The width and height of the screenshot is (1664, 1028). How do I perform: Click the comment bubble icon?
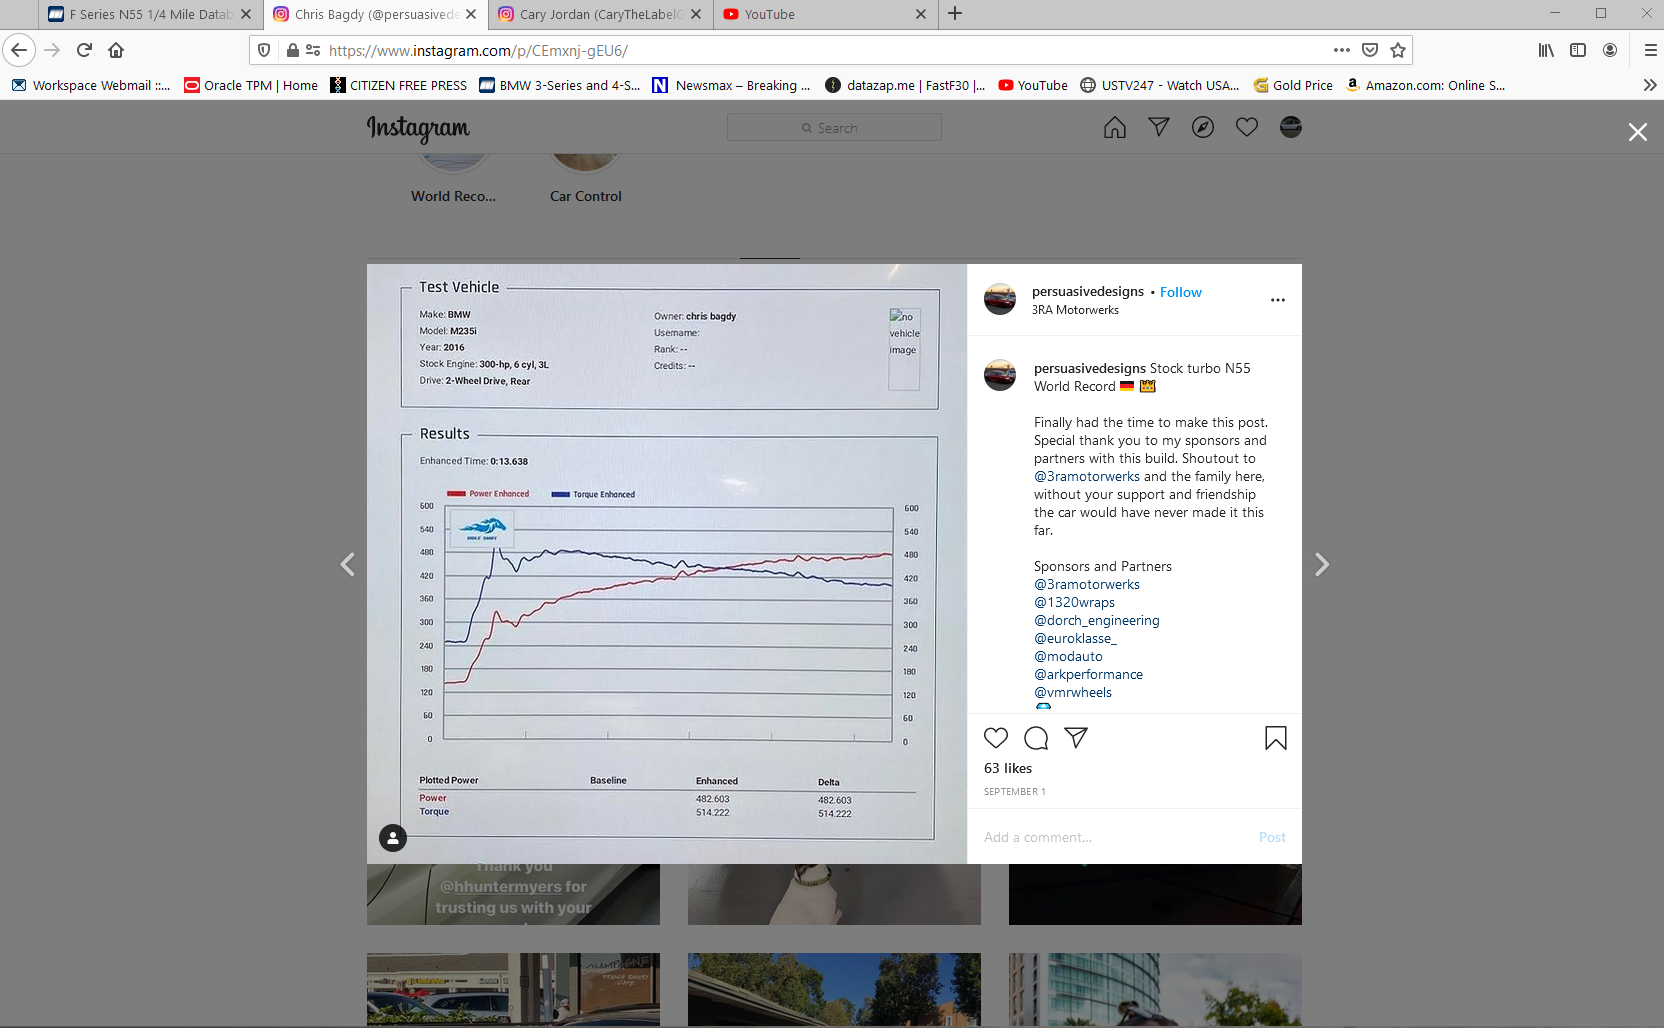[1036, 738]
